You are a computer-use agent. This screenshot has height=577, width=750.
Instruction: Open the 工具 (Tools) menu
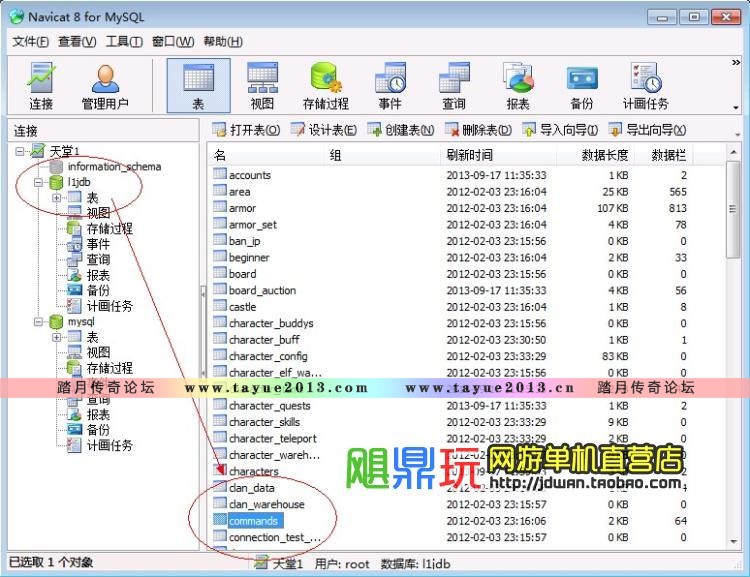(124, 42)
